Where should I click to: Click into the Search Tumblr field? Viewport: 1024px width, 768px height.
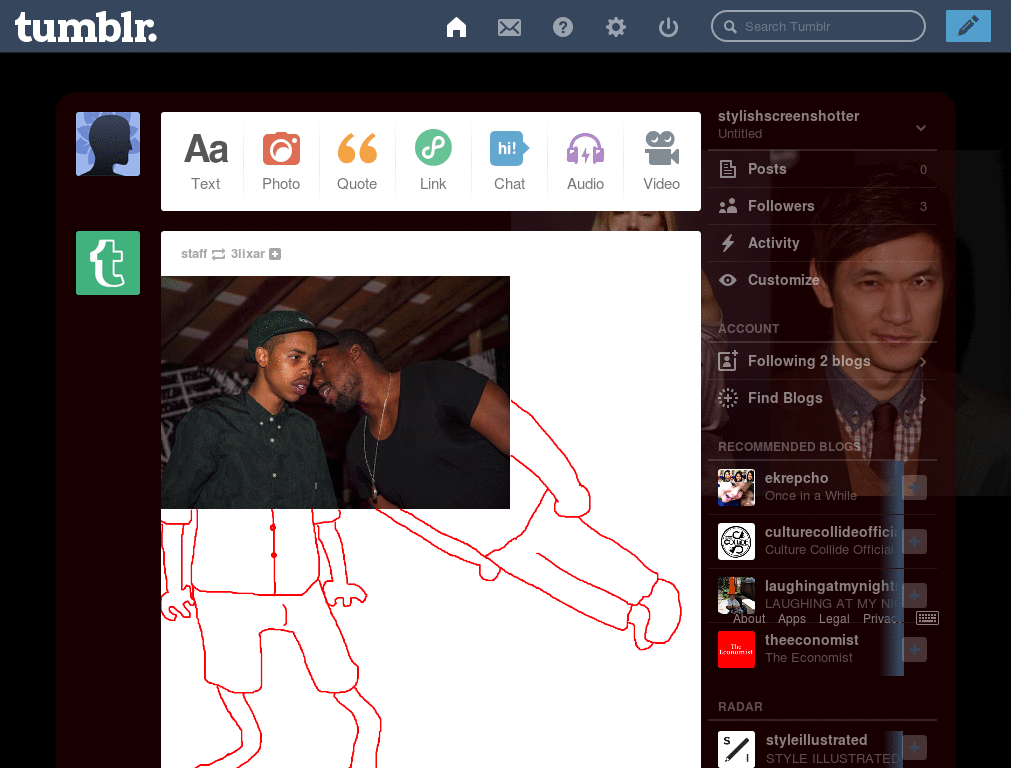(818, 26)
